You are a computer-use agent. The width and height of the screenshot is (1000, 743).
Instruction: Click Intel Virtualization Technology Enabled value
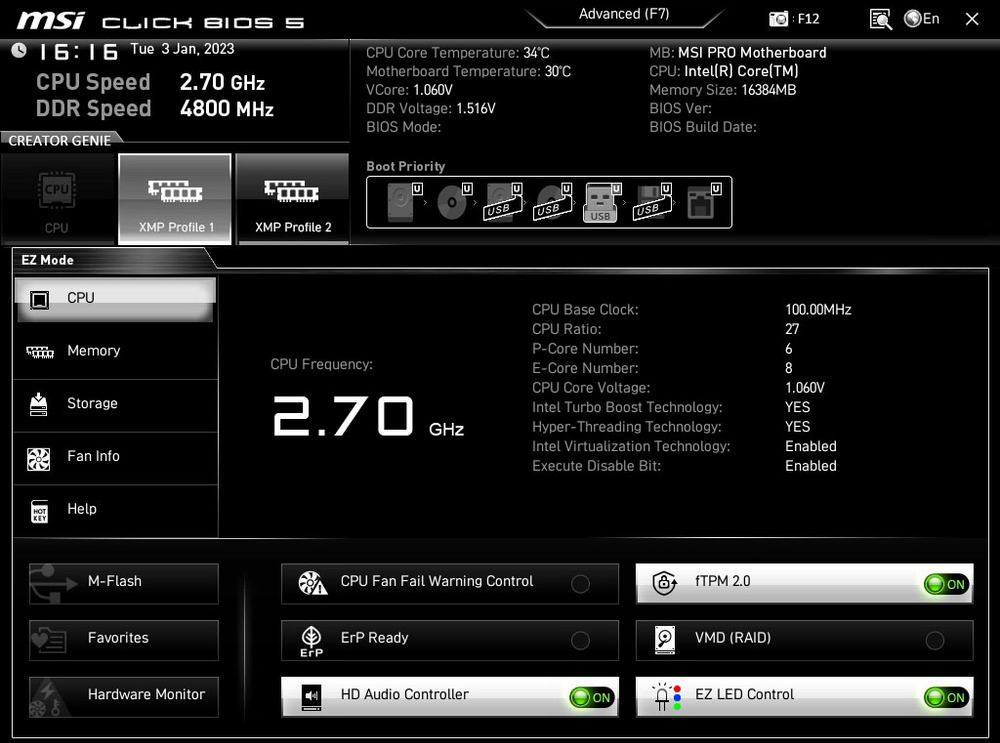[811, 446]
